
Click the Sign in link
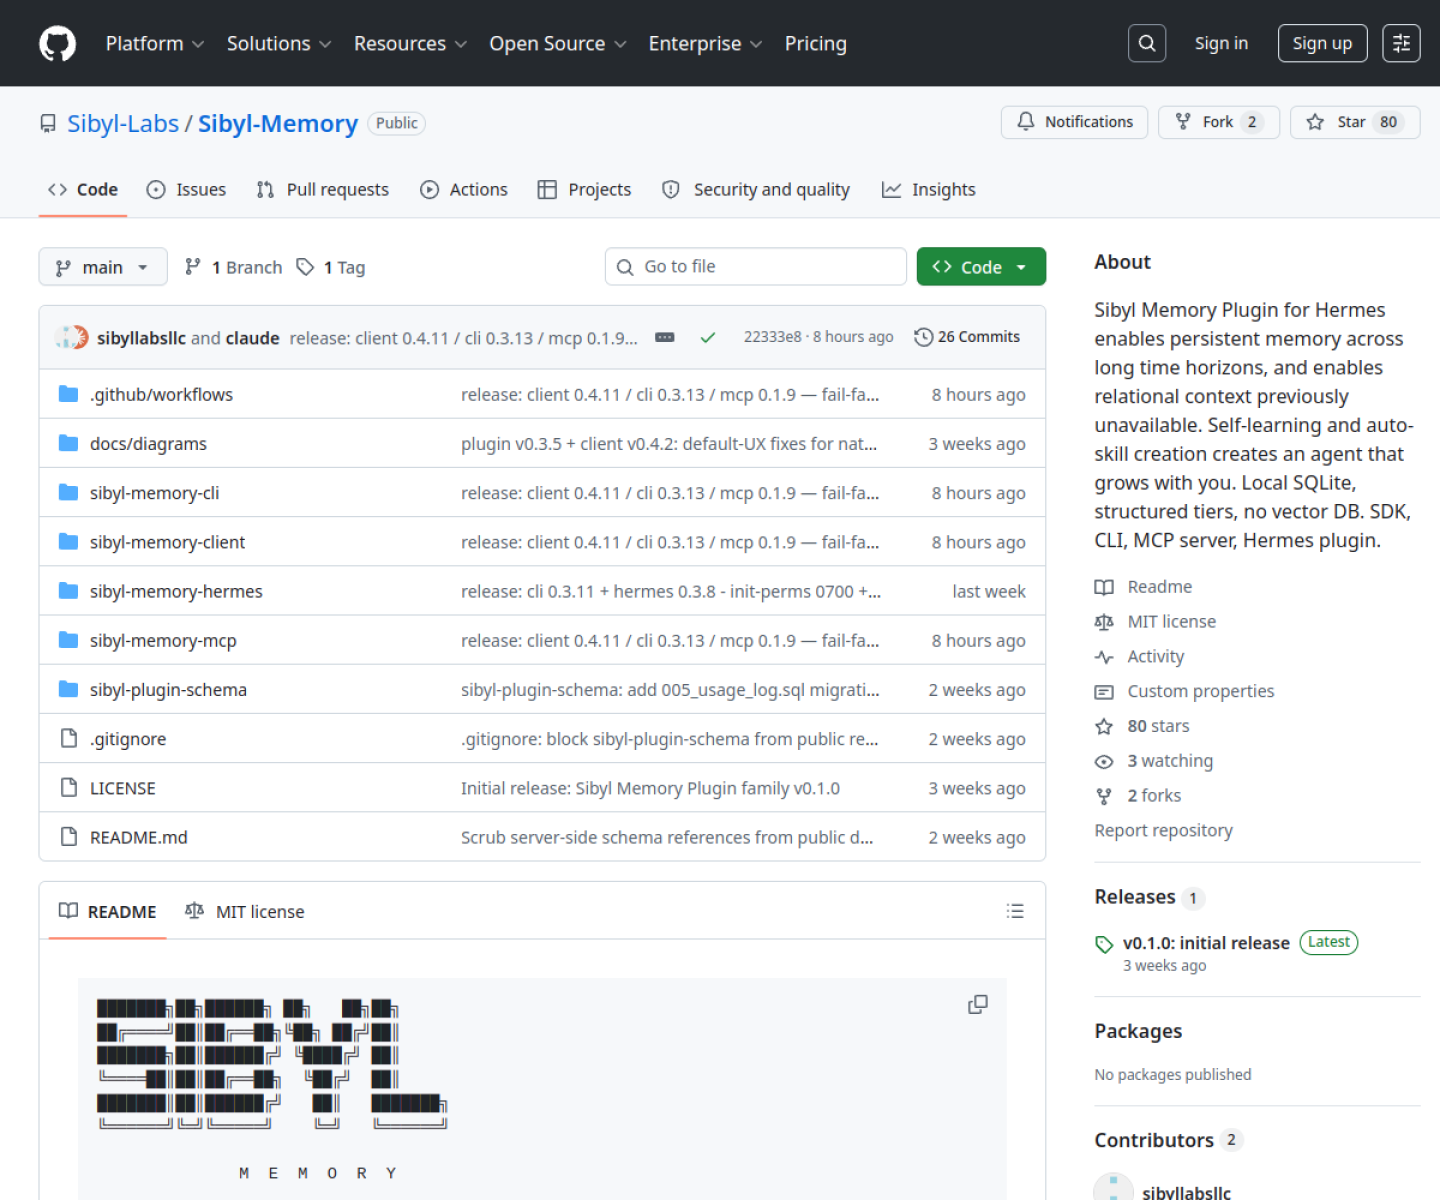pos(1221,43)
